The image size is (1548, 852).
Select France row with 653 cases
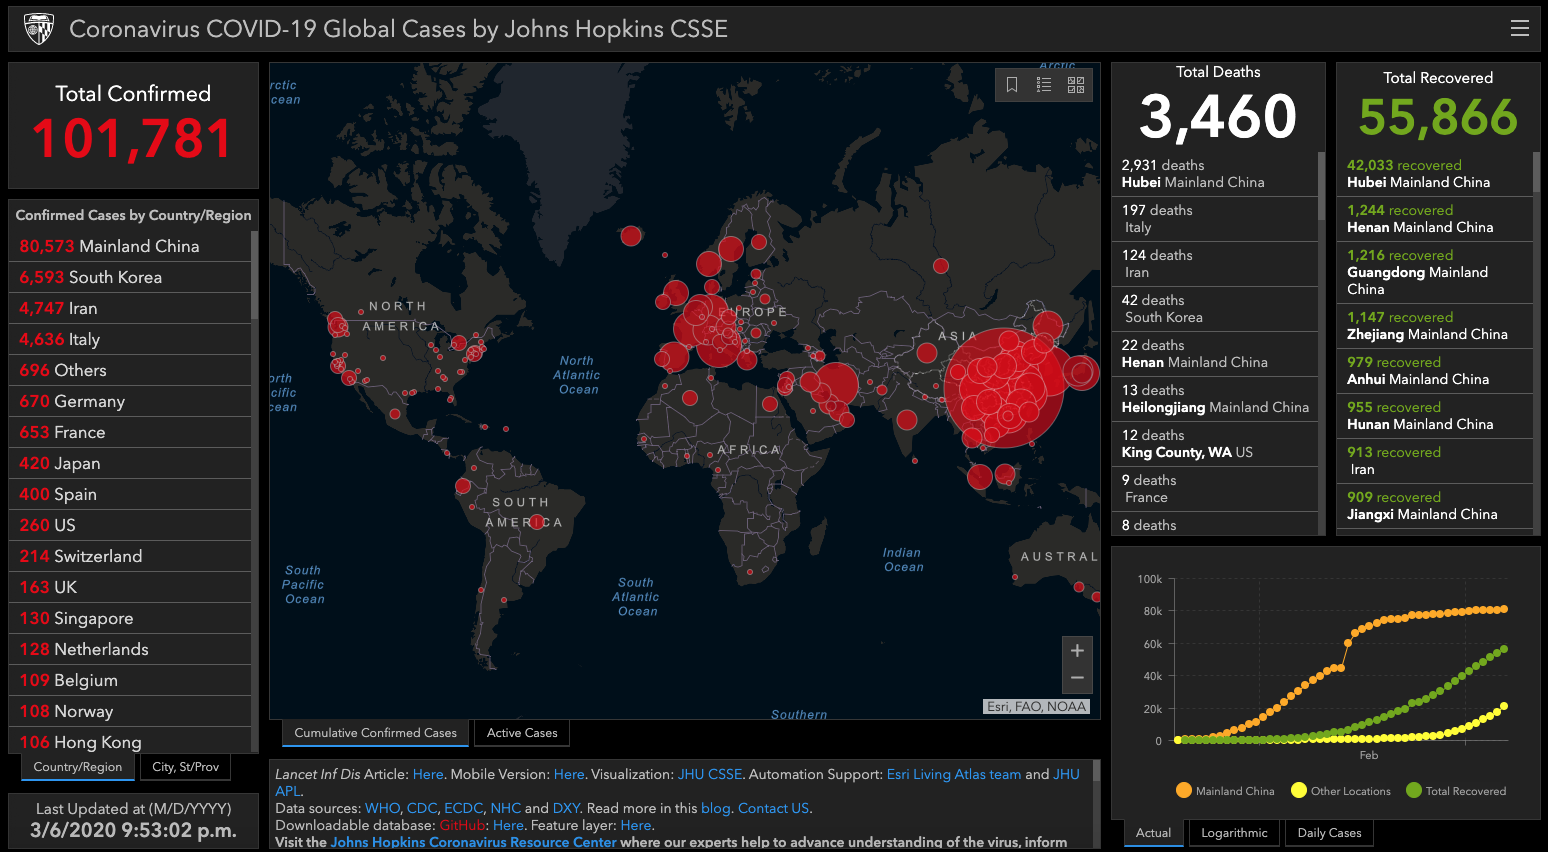[130, 432]
